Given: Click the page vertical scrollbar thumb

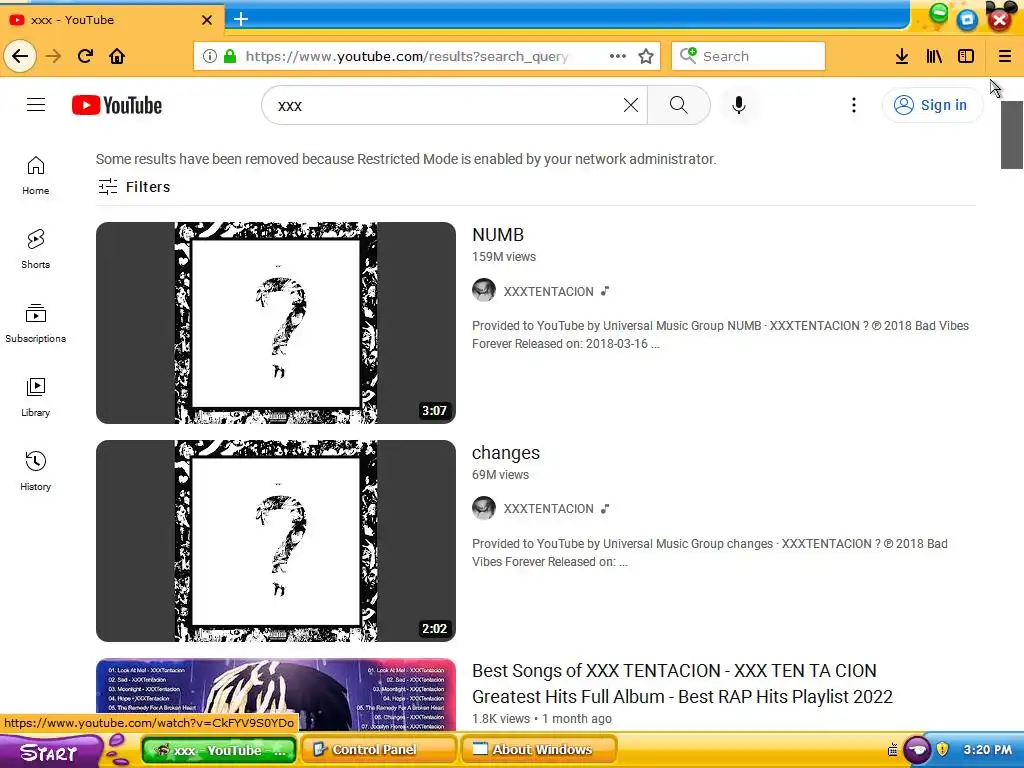Looking at the screenshot, I should (1012, 135).
